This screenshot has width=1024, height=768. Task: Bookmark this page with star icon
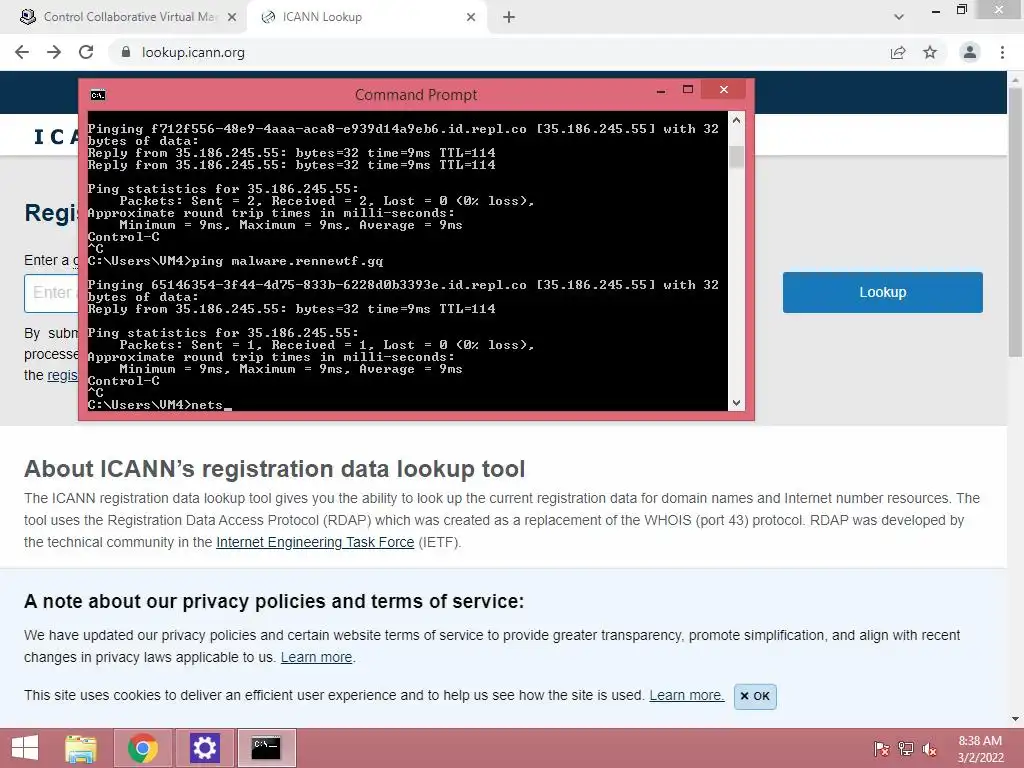[930, 52]
